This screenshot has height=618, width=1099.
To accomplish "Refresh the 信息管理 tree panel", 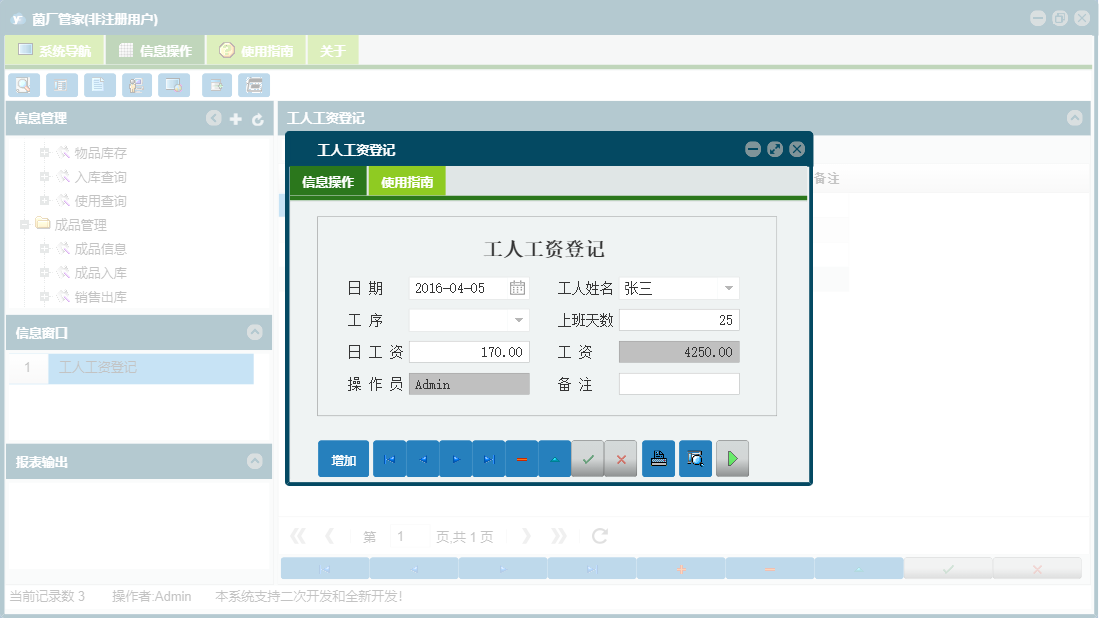I will tap(257, 118).
